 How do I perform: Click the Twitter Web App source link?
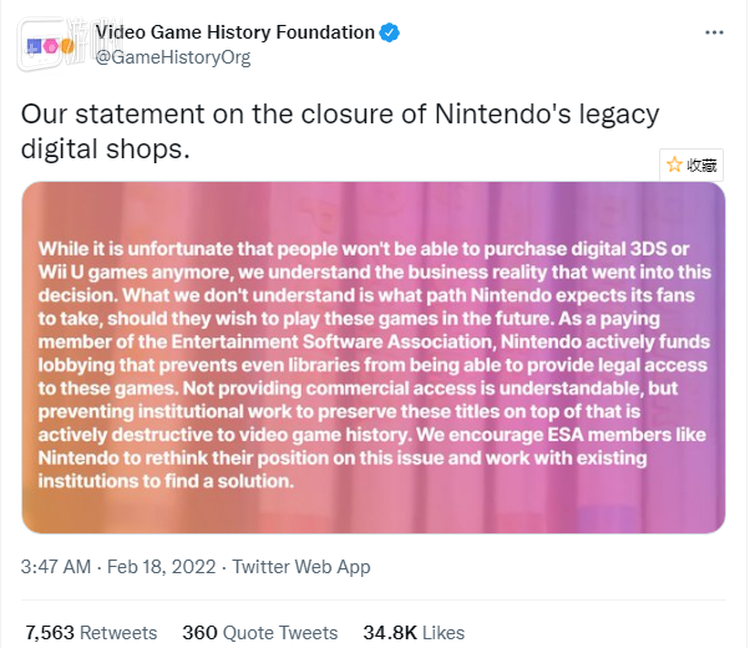point(301,567)
